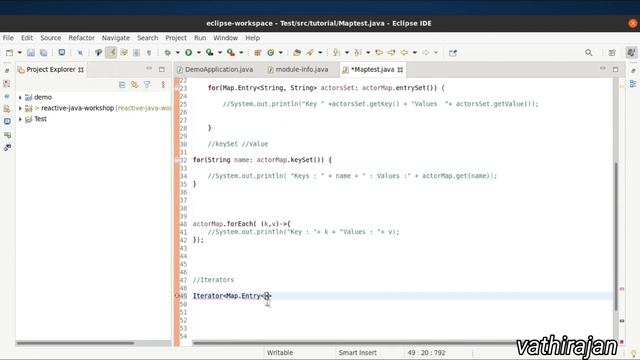640x360 pixels.
Task: Click the editor vertical scrollbar thumb
Action: [616, 237]
